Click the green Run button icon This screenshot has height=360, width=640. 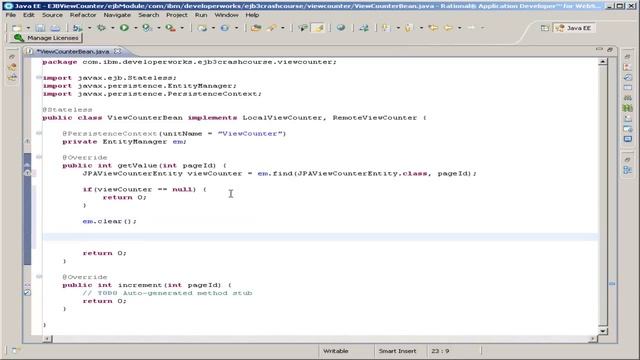coord(124,28)
